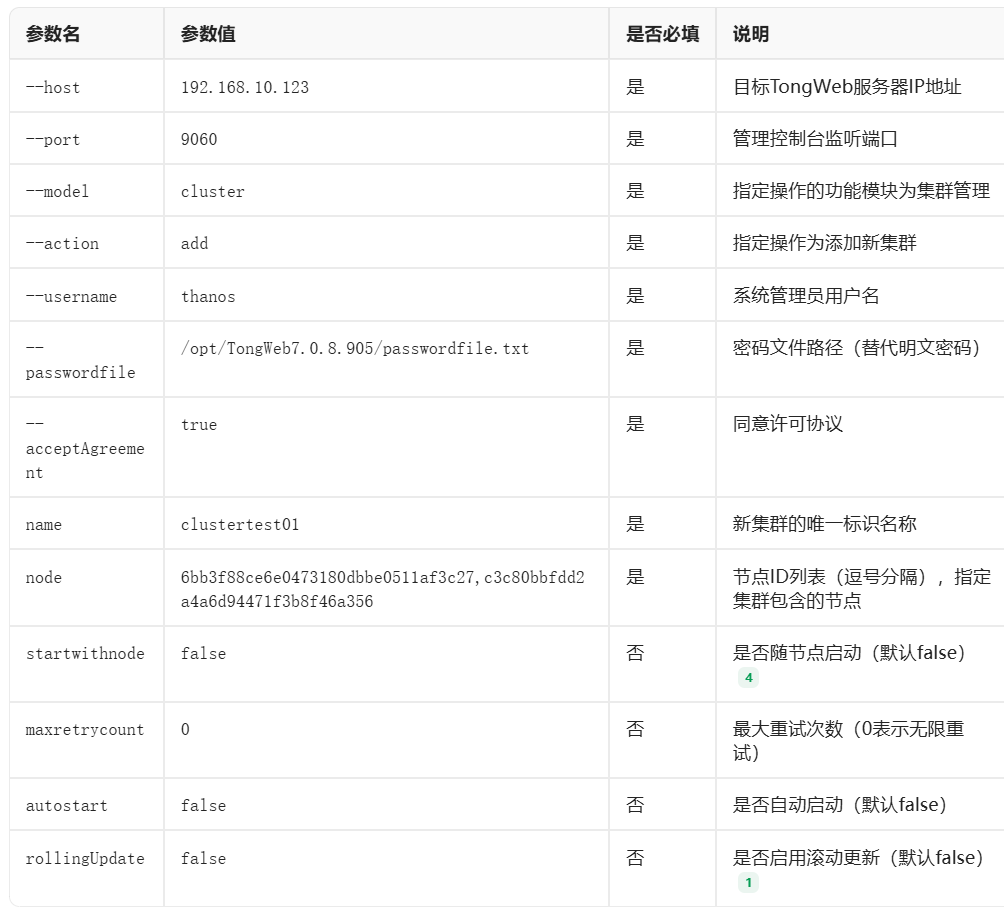Select the 参数名 column header
The image size is (1004, 917).
point(53,34)
